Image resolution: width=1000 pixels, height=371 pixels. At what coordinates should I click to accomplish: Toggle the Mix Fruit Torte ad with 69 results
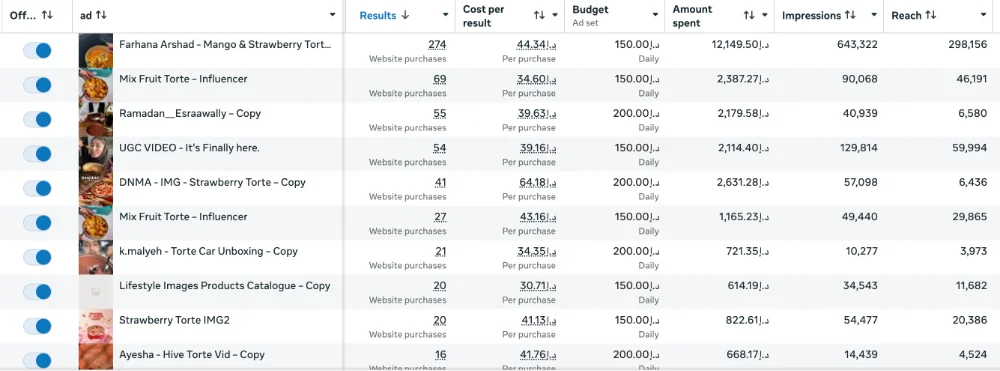click(x=37, y=85)
